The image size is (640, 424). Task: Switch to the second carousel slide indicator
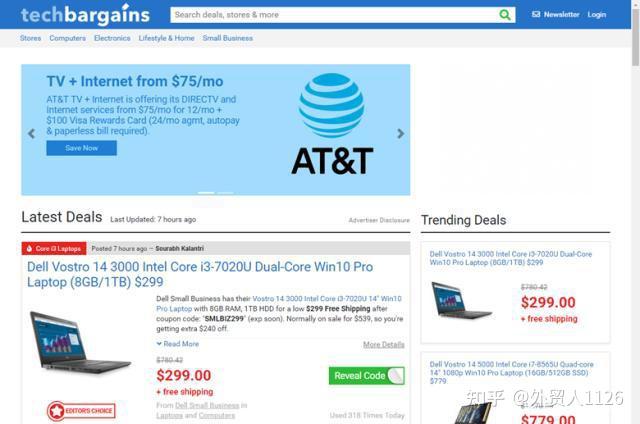pos(225,193)
